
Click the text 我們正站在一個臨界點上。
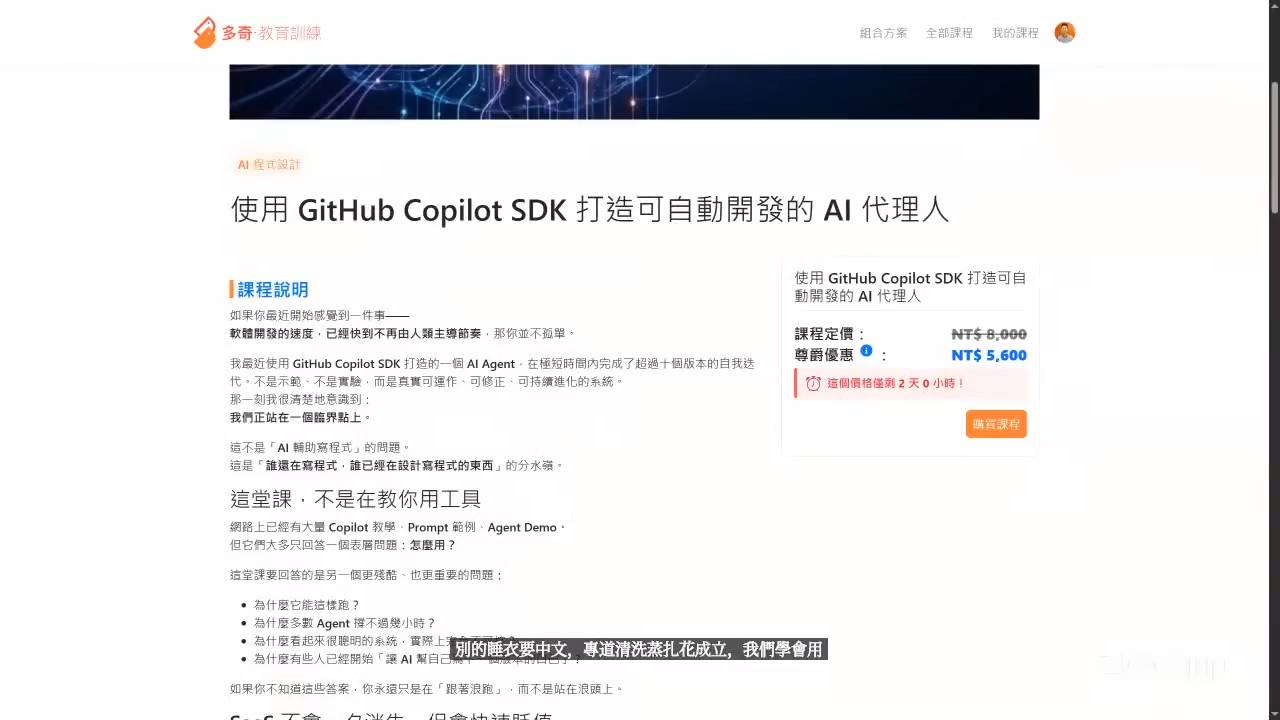click(x=301, y=417)
